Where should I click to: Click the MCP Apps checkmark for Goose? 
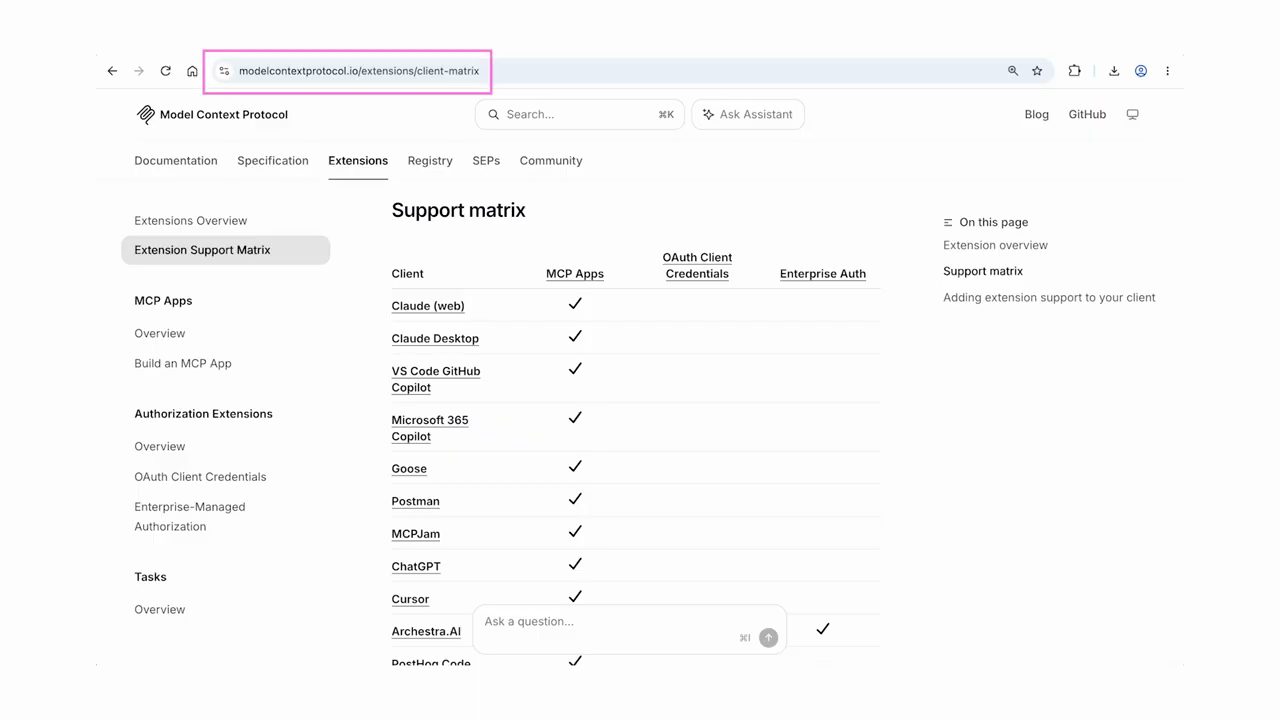575,466
